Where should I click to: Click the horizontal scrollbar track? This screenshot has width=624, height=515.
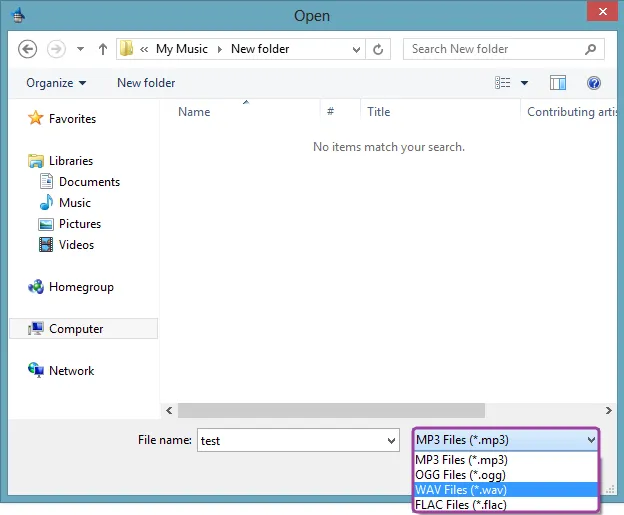point(544,410)
